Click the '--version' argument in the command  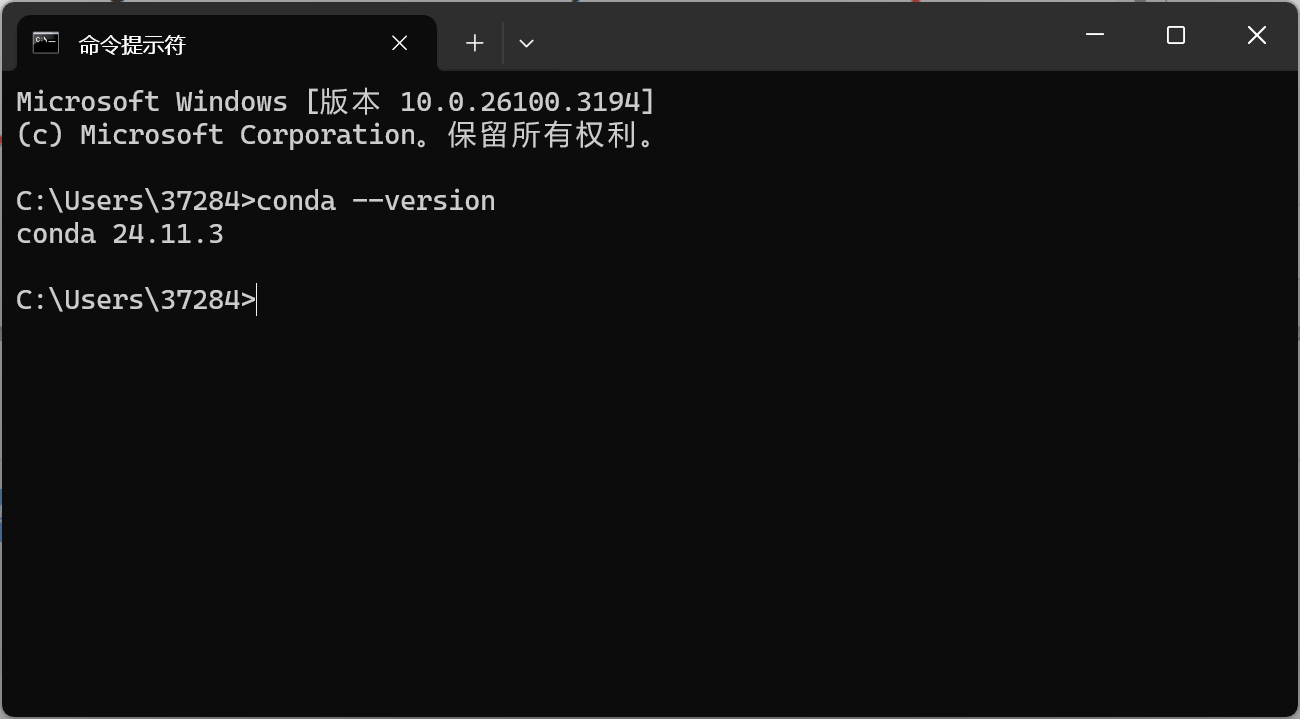click(x=424, y=201)
